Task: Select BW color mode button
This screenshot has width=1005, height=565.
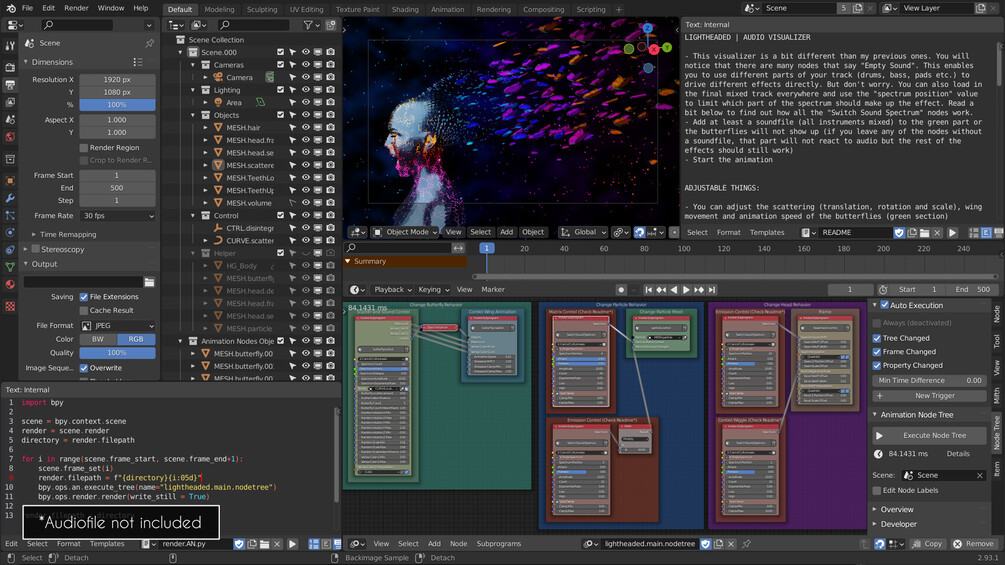Action: point(98,340)
